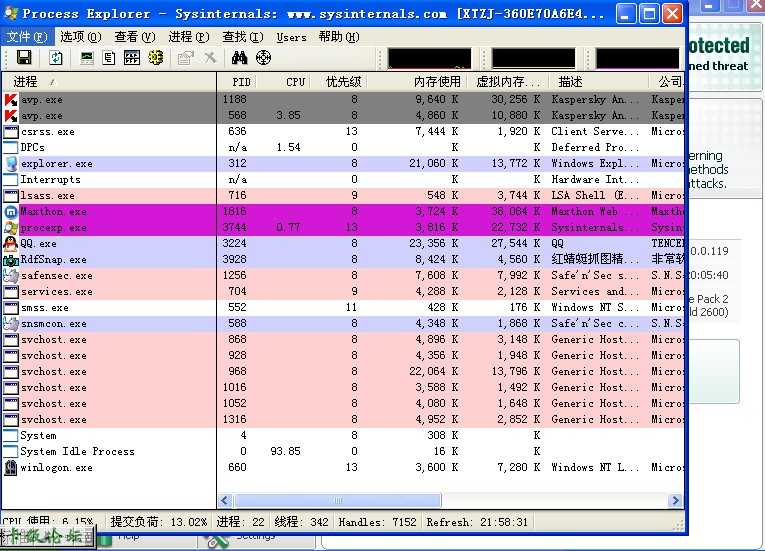The width and height of the screenshot is (765, 551).
Task: Select the DPCs row
Action: (343, 147)
